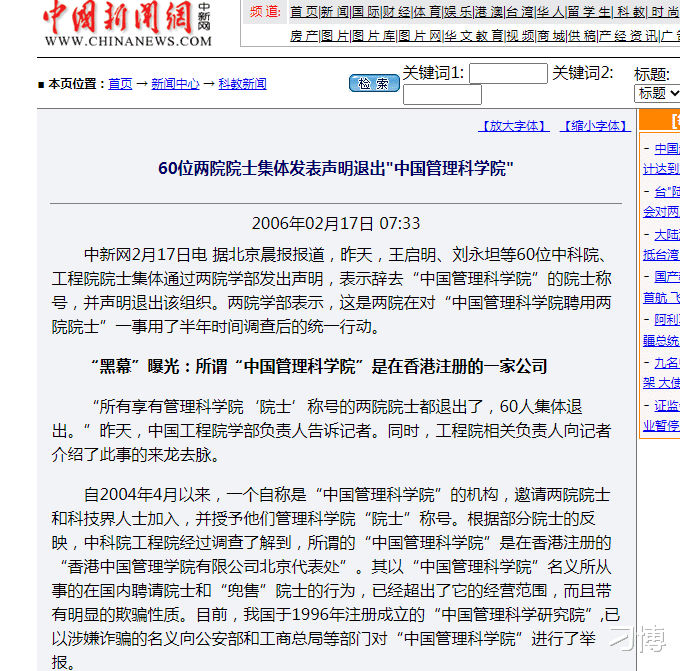The height and width of the screenshot is (671, 680).
Task: Open the 商城 channel link
Action: (551, 36)
